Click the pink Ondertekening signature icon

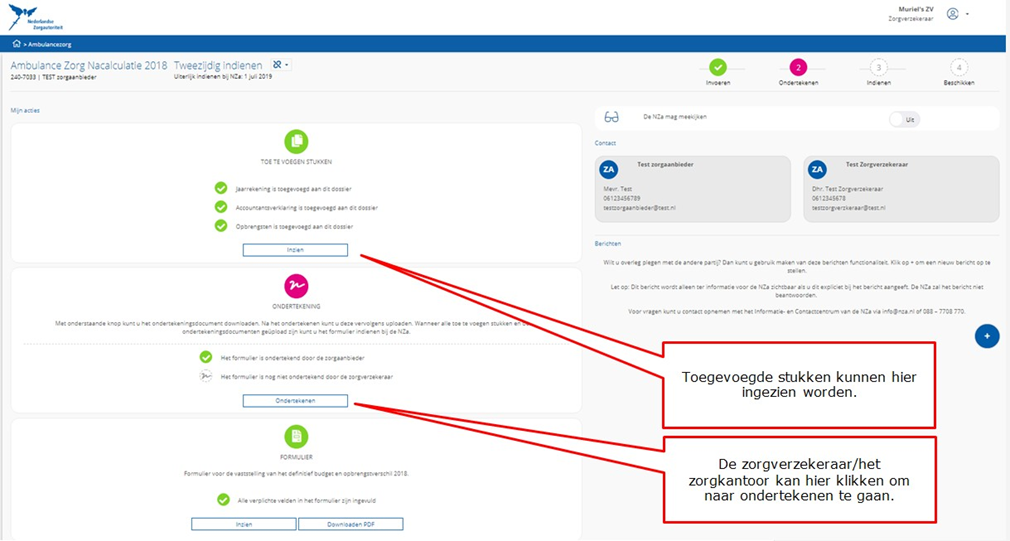[x=296, y=285]
